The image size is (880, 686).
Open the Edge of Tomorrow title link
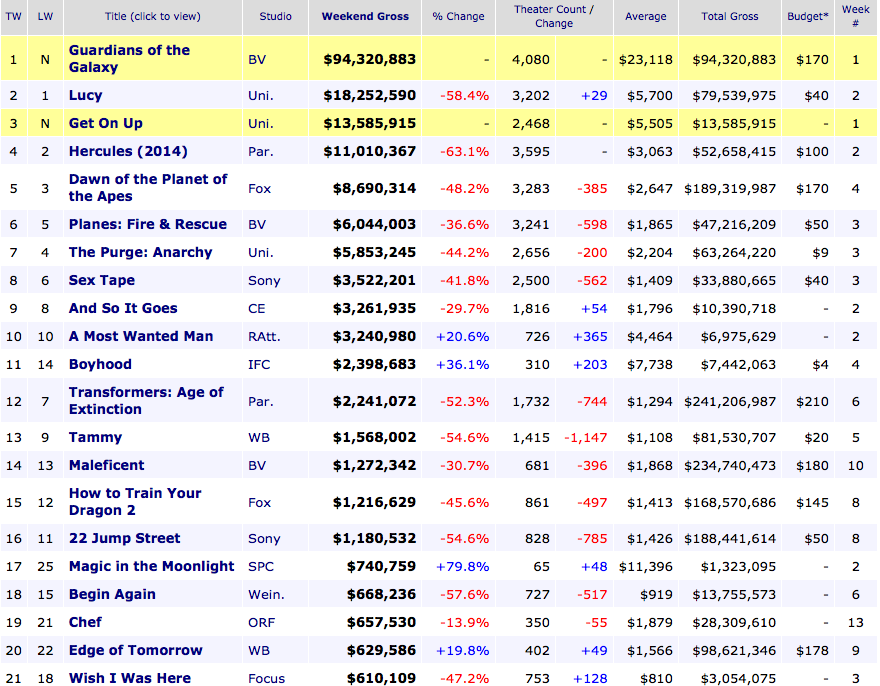click(135, 650)
